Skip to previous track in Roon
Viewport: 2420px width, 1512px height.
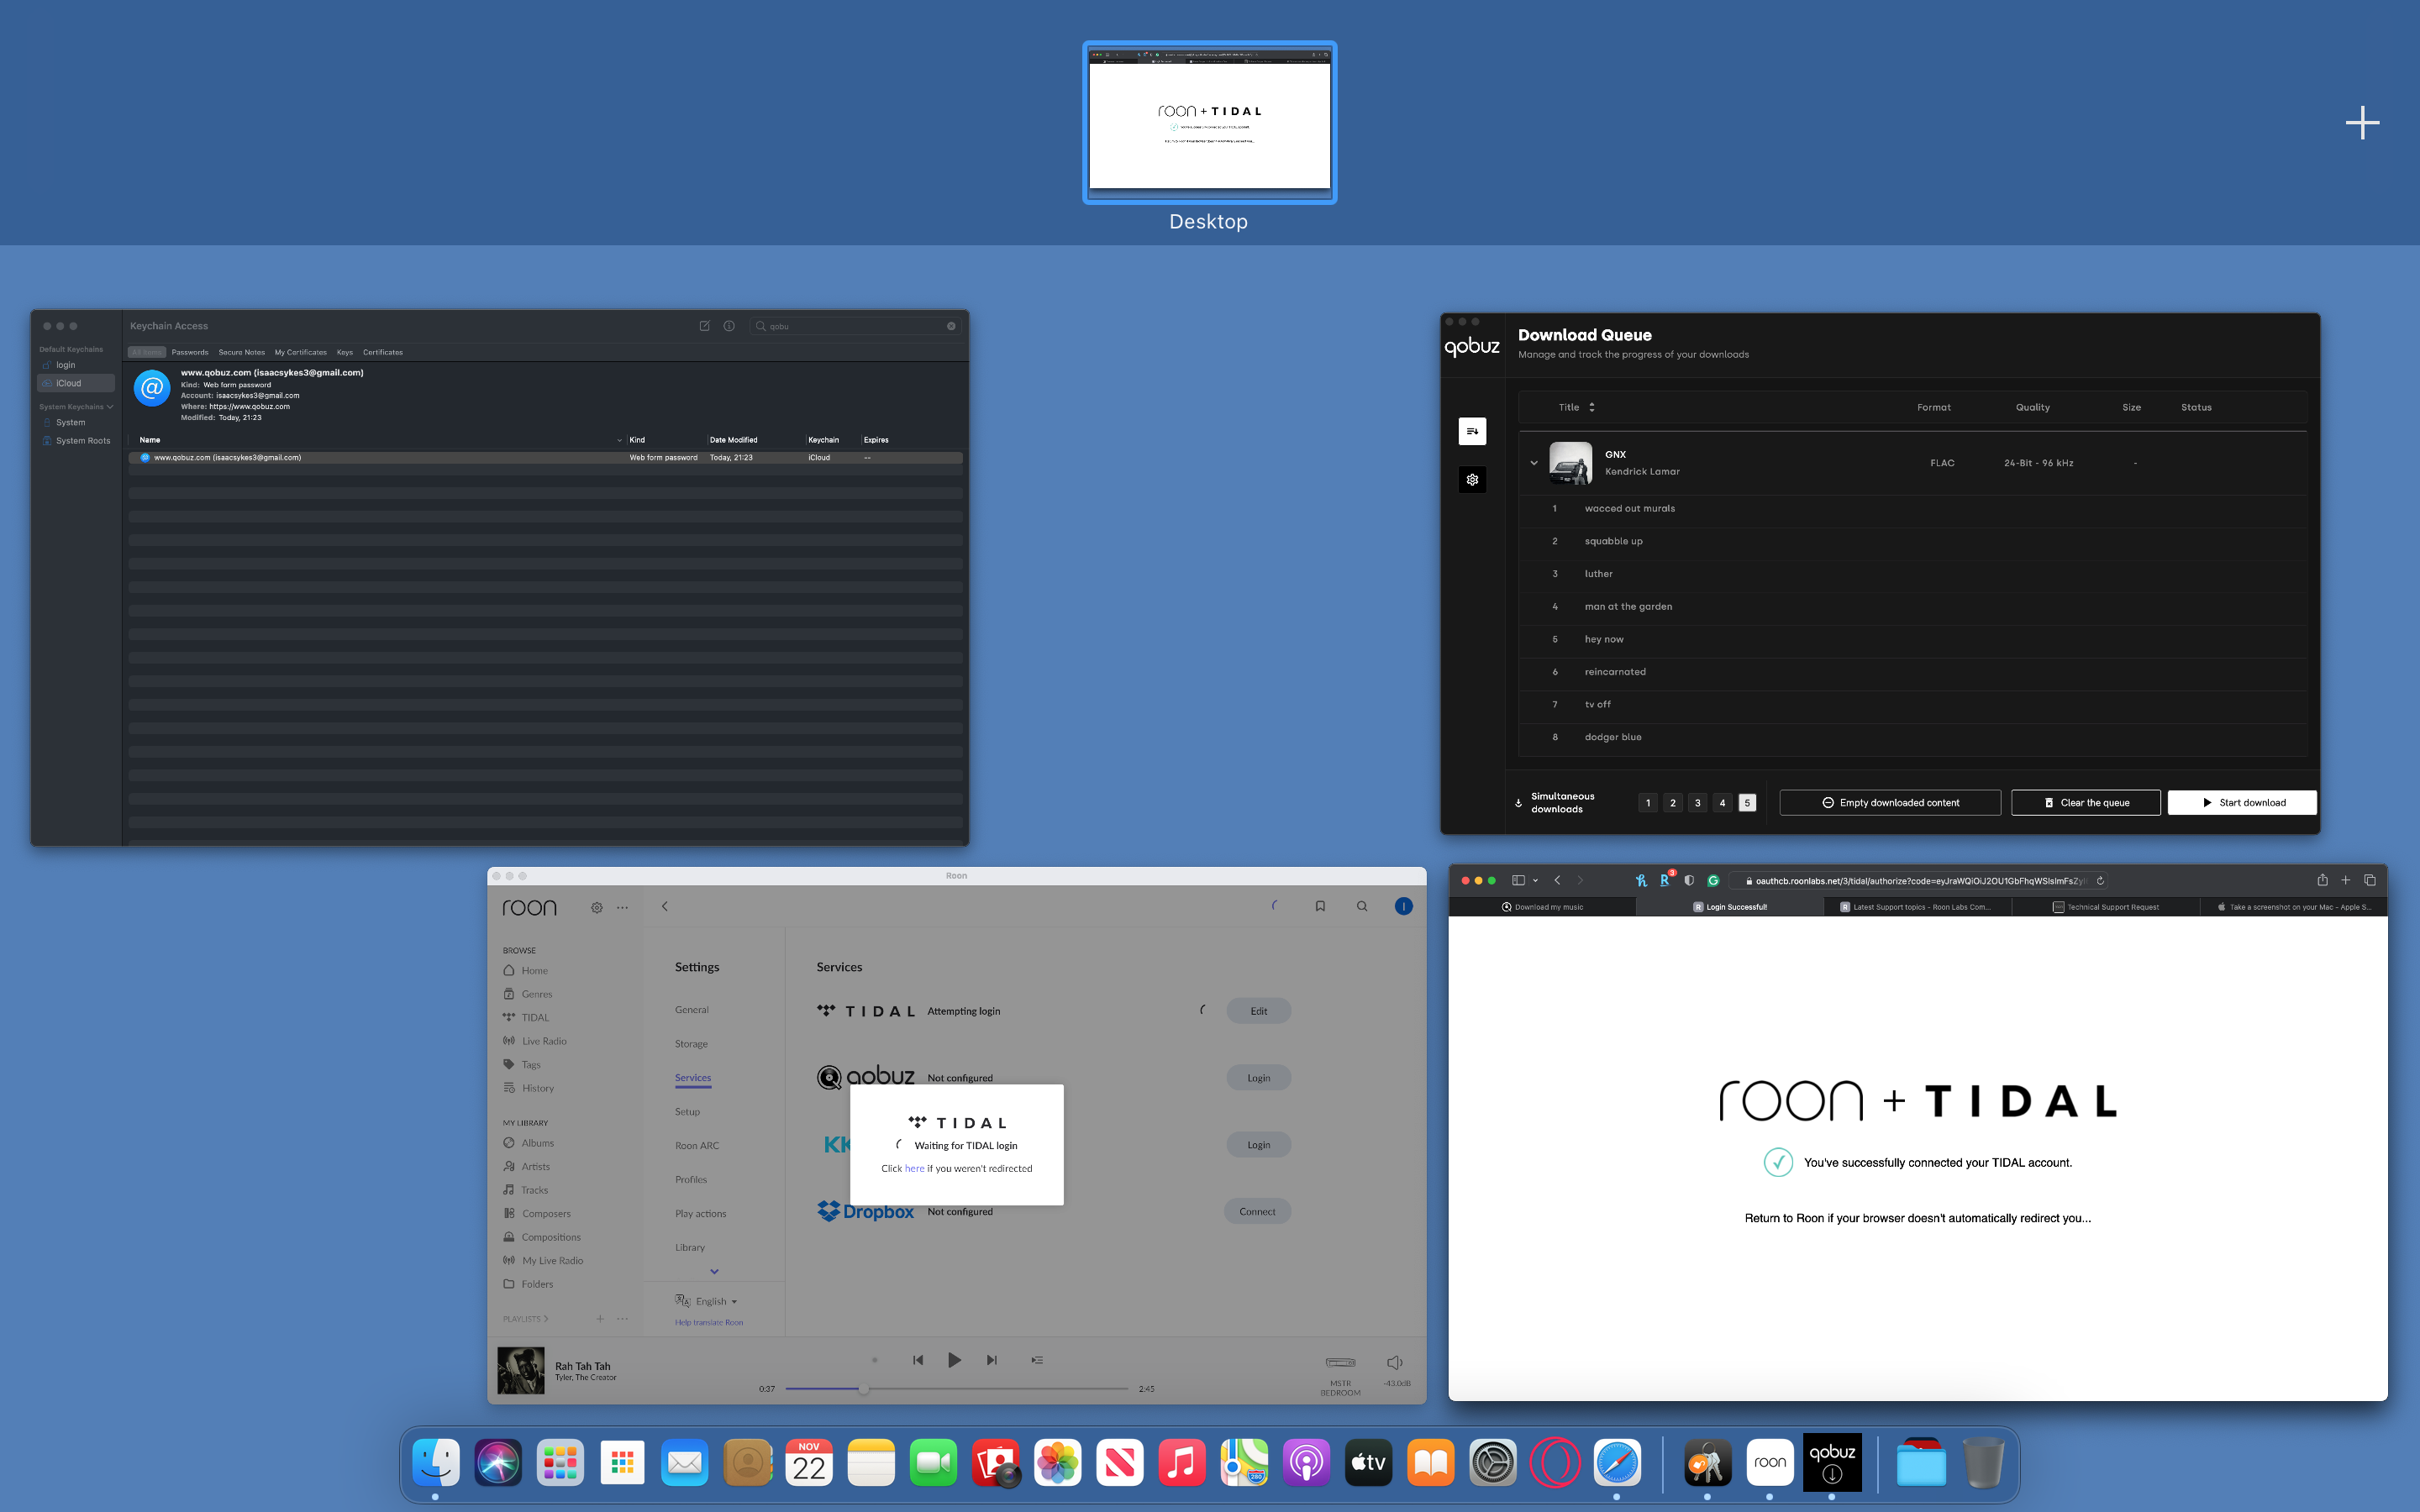(x=918, y=1360)
